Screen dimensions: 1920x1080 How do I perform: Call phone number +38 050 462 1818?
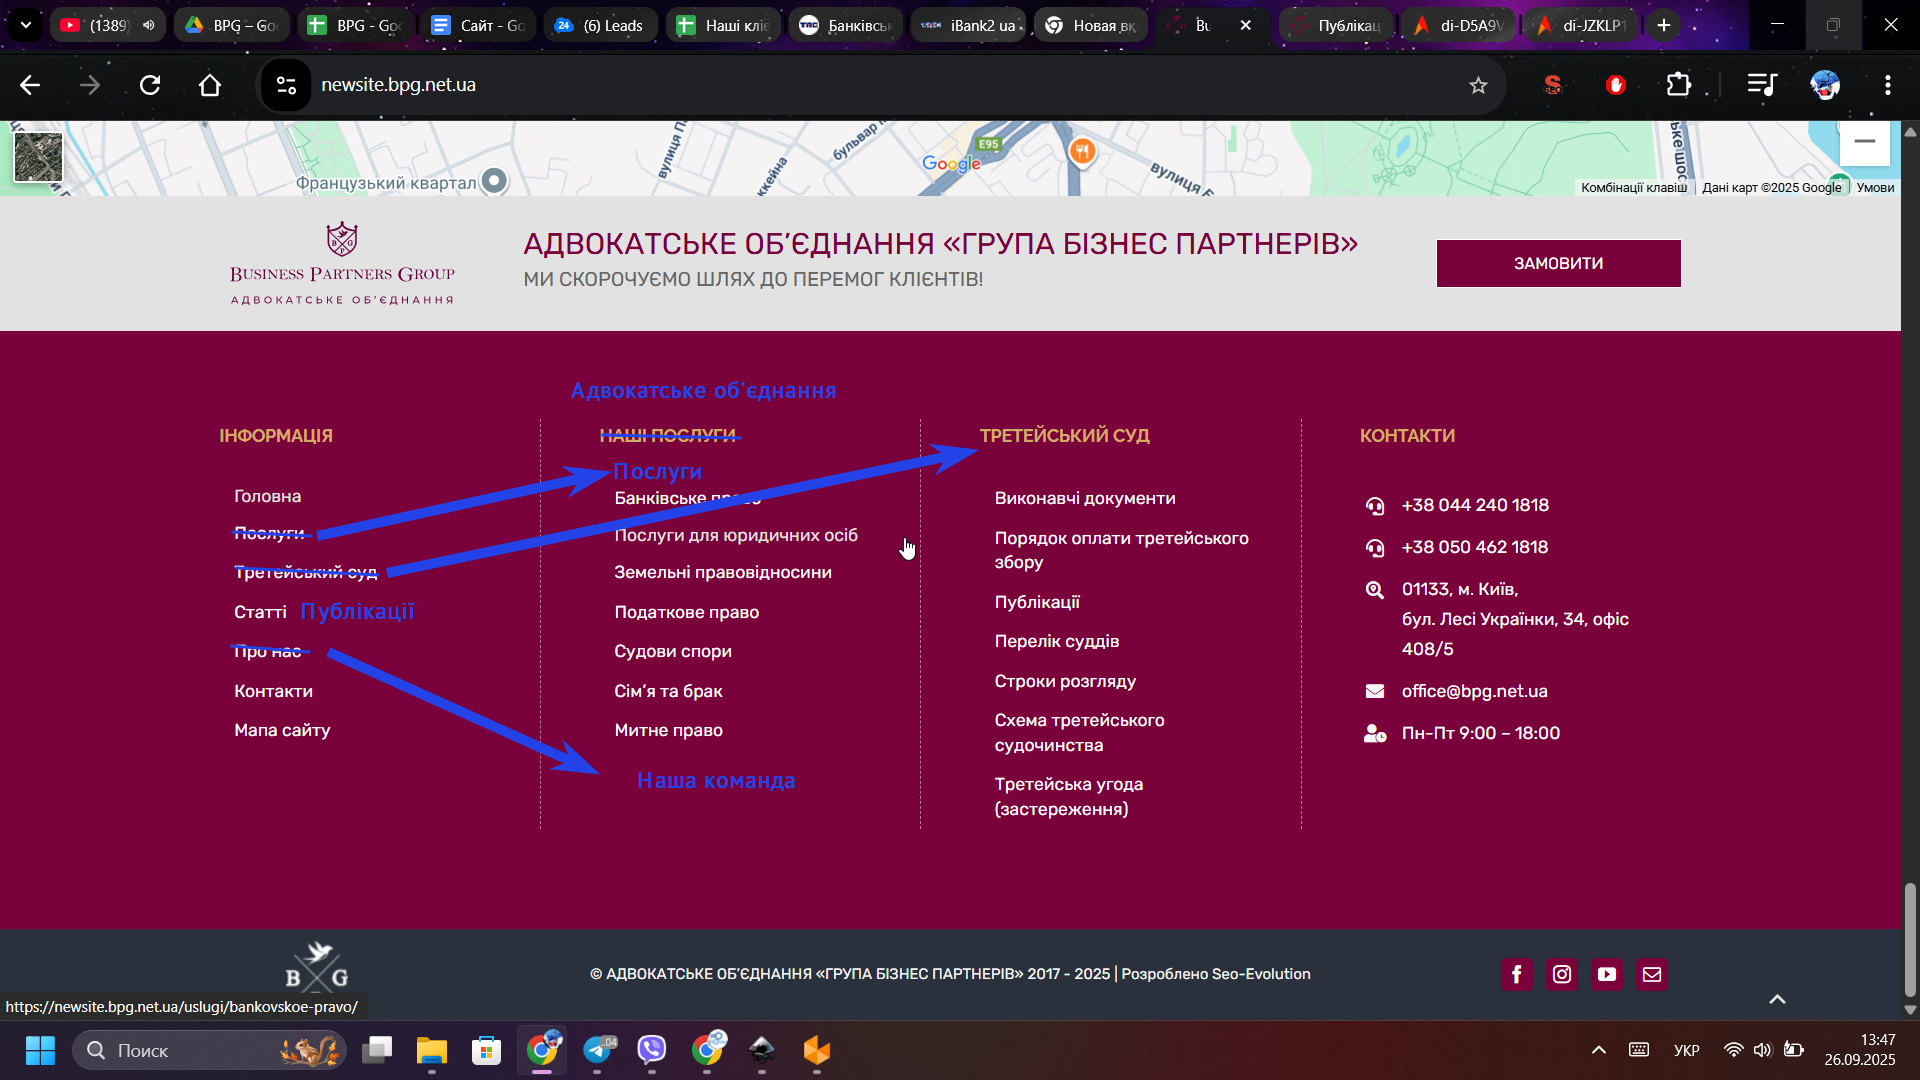[1475, 547]
